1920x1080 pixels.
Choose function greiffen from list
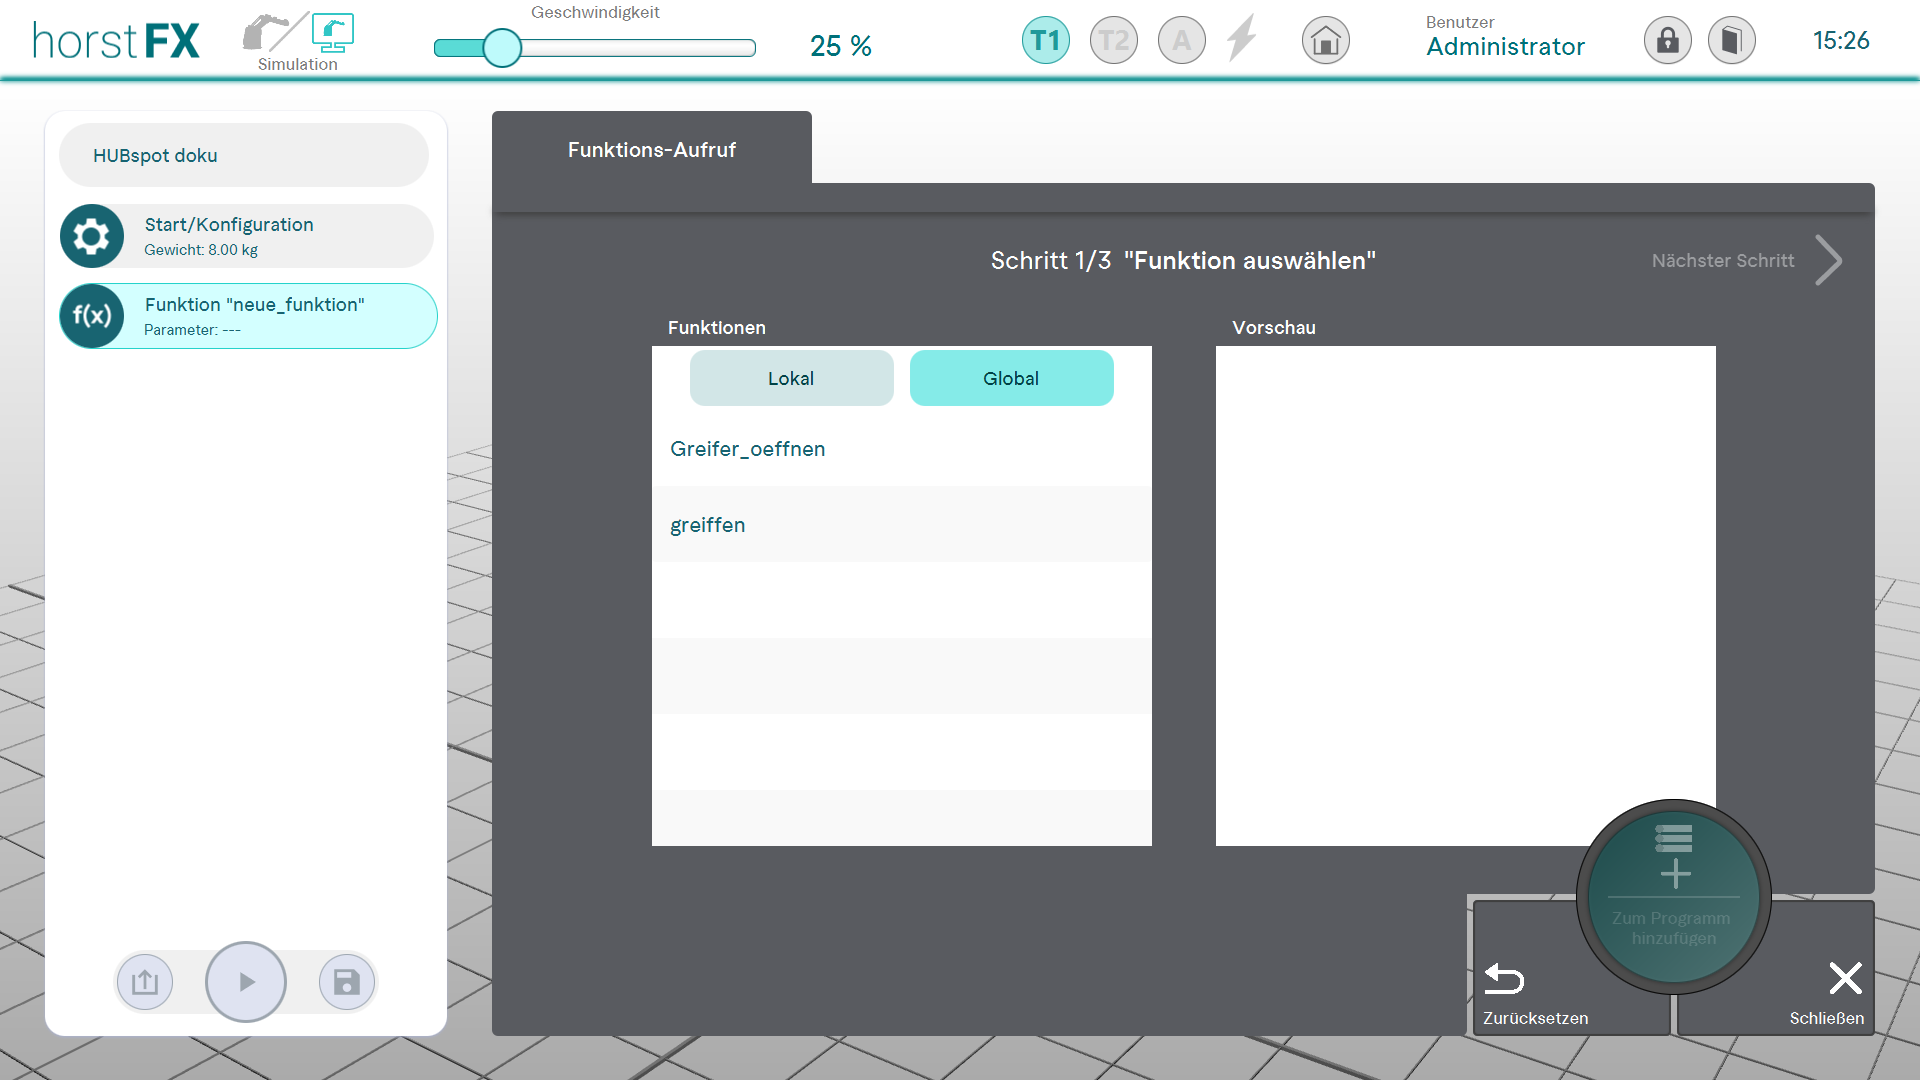pyautogui.click(x=708, y=525)
